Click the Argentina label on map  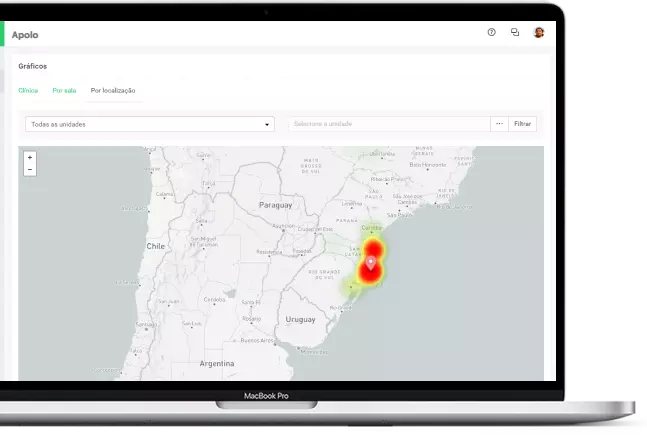(217, 364)
